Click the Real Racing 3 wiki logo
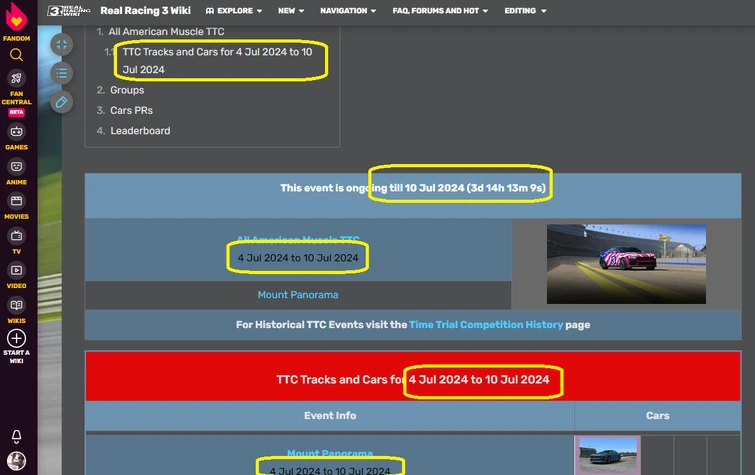Screen dimensions: 755x475 pos(68,11)
